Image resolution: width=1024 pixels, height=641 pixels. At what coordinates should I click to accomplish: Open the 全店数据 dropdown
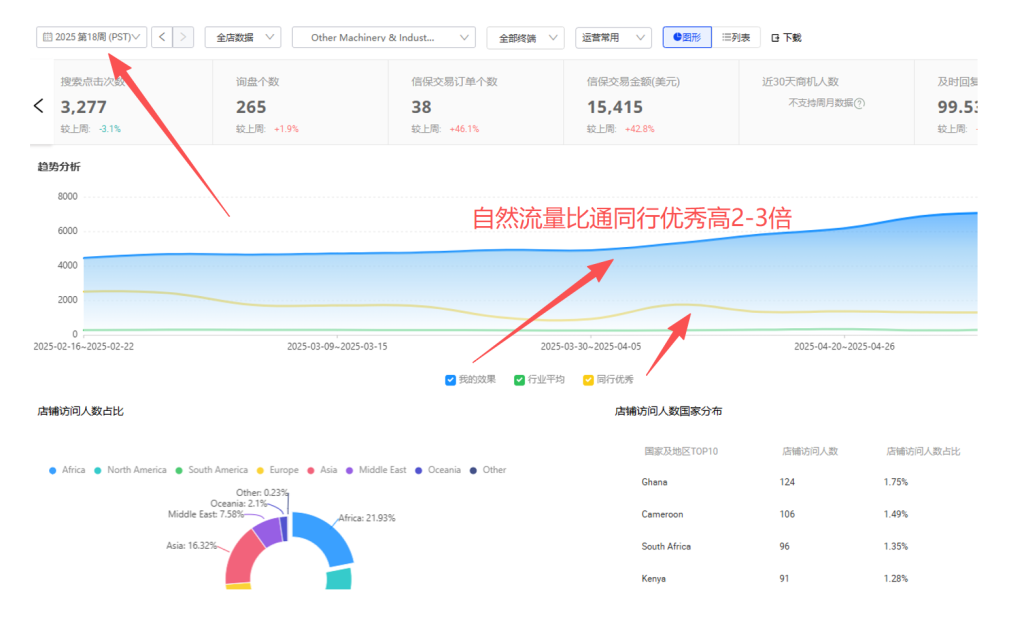242,37
